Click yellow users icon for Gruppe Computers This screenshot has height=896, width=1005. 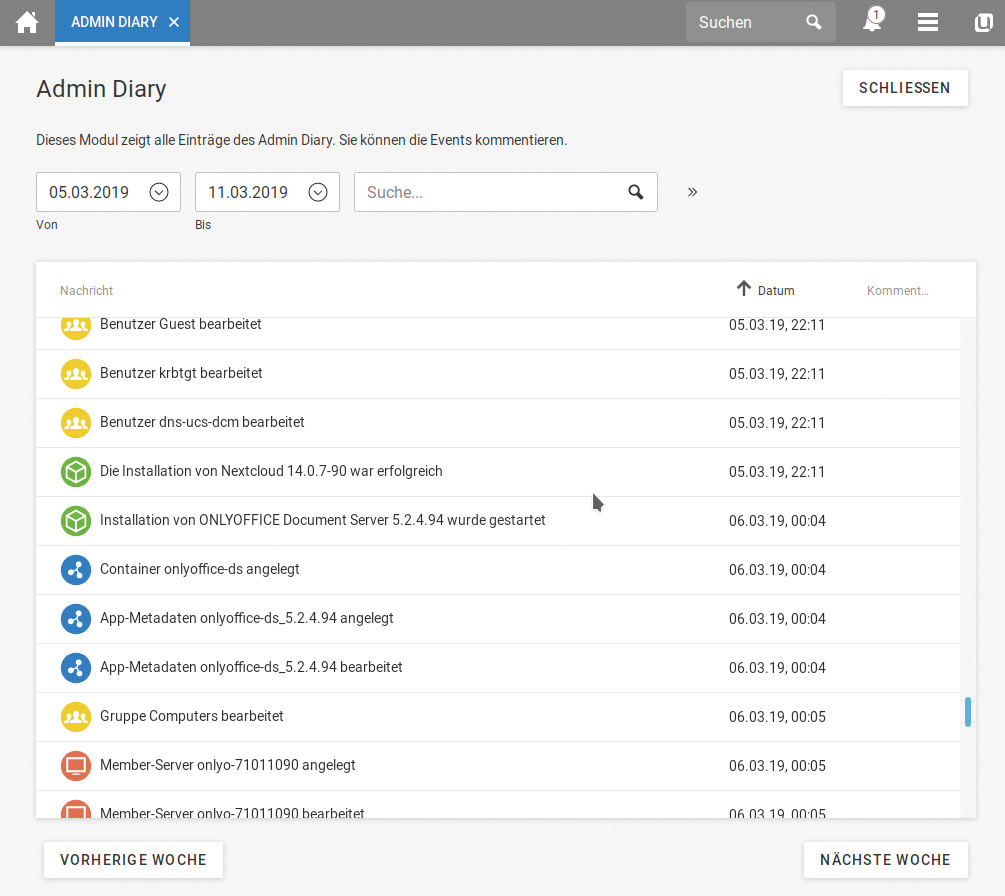[76, 716]
